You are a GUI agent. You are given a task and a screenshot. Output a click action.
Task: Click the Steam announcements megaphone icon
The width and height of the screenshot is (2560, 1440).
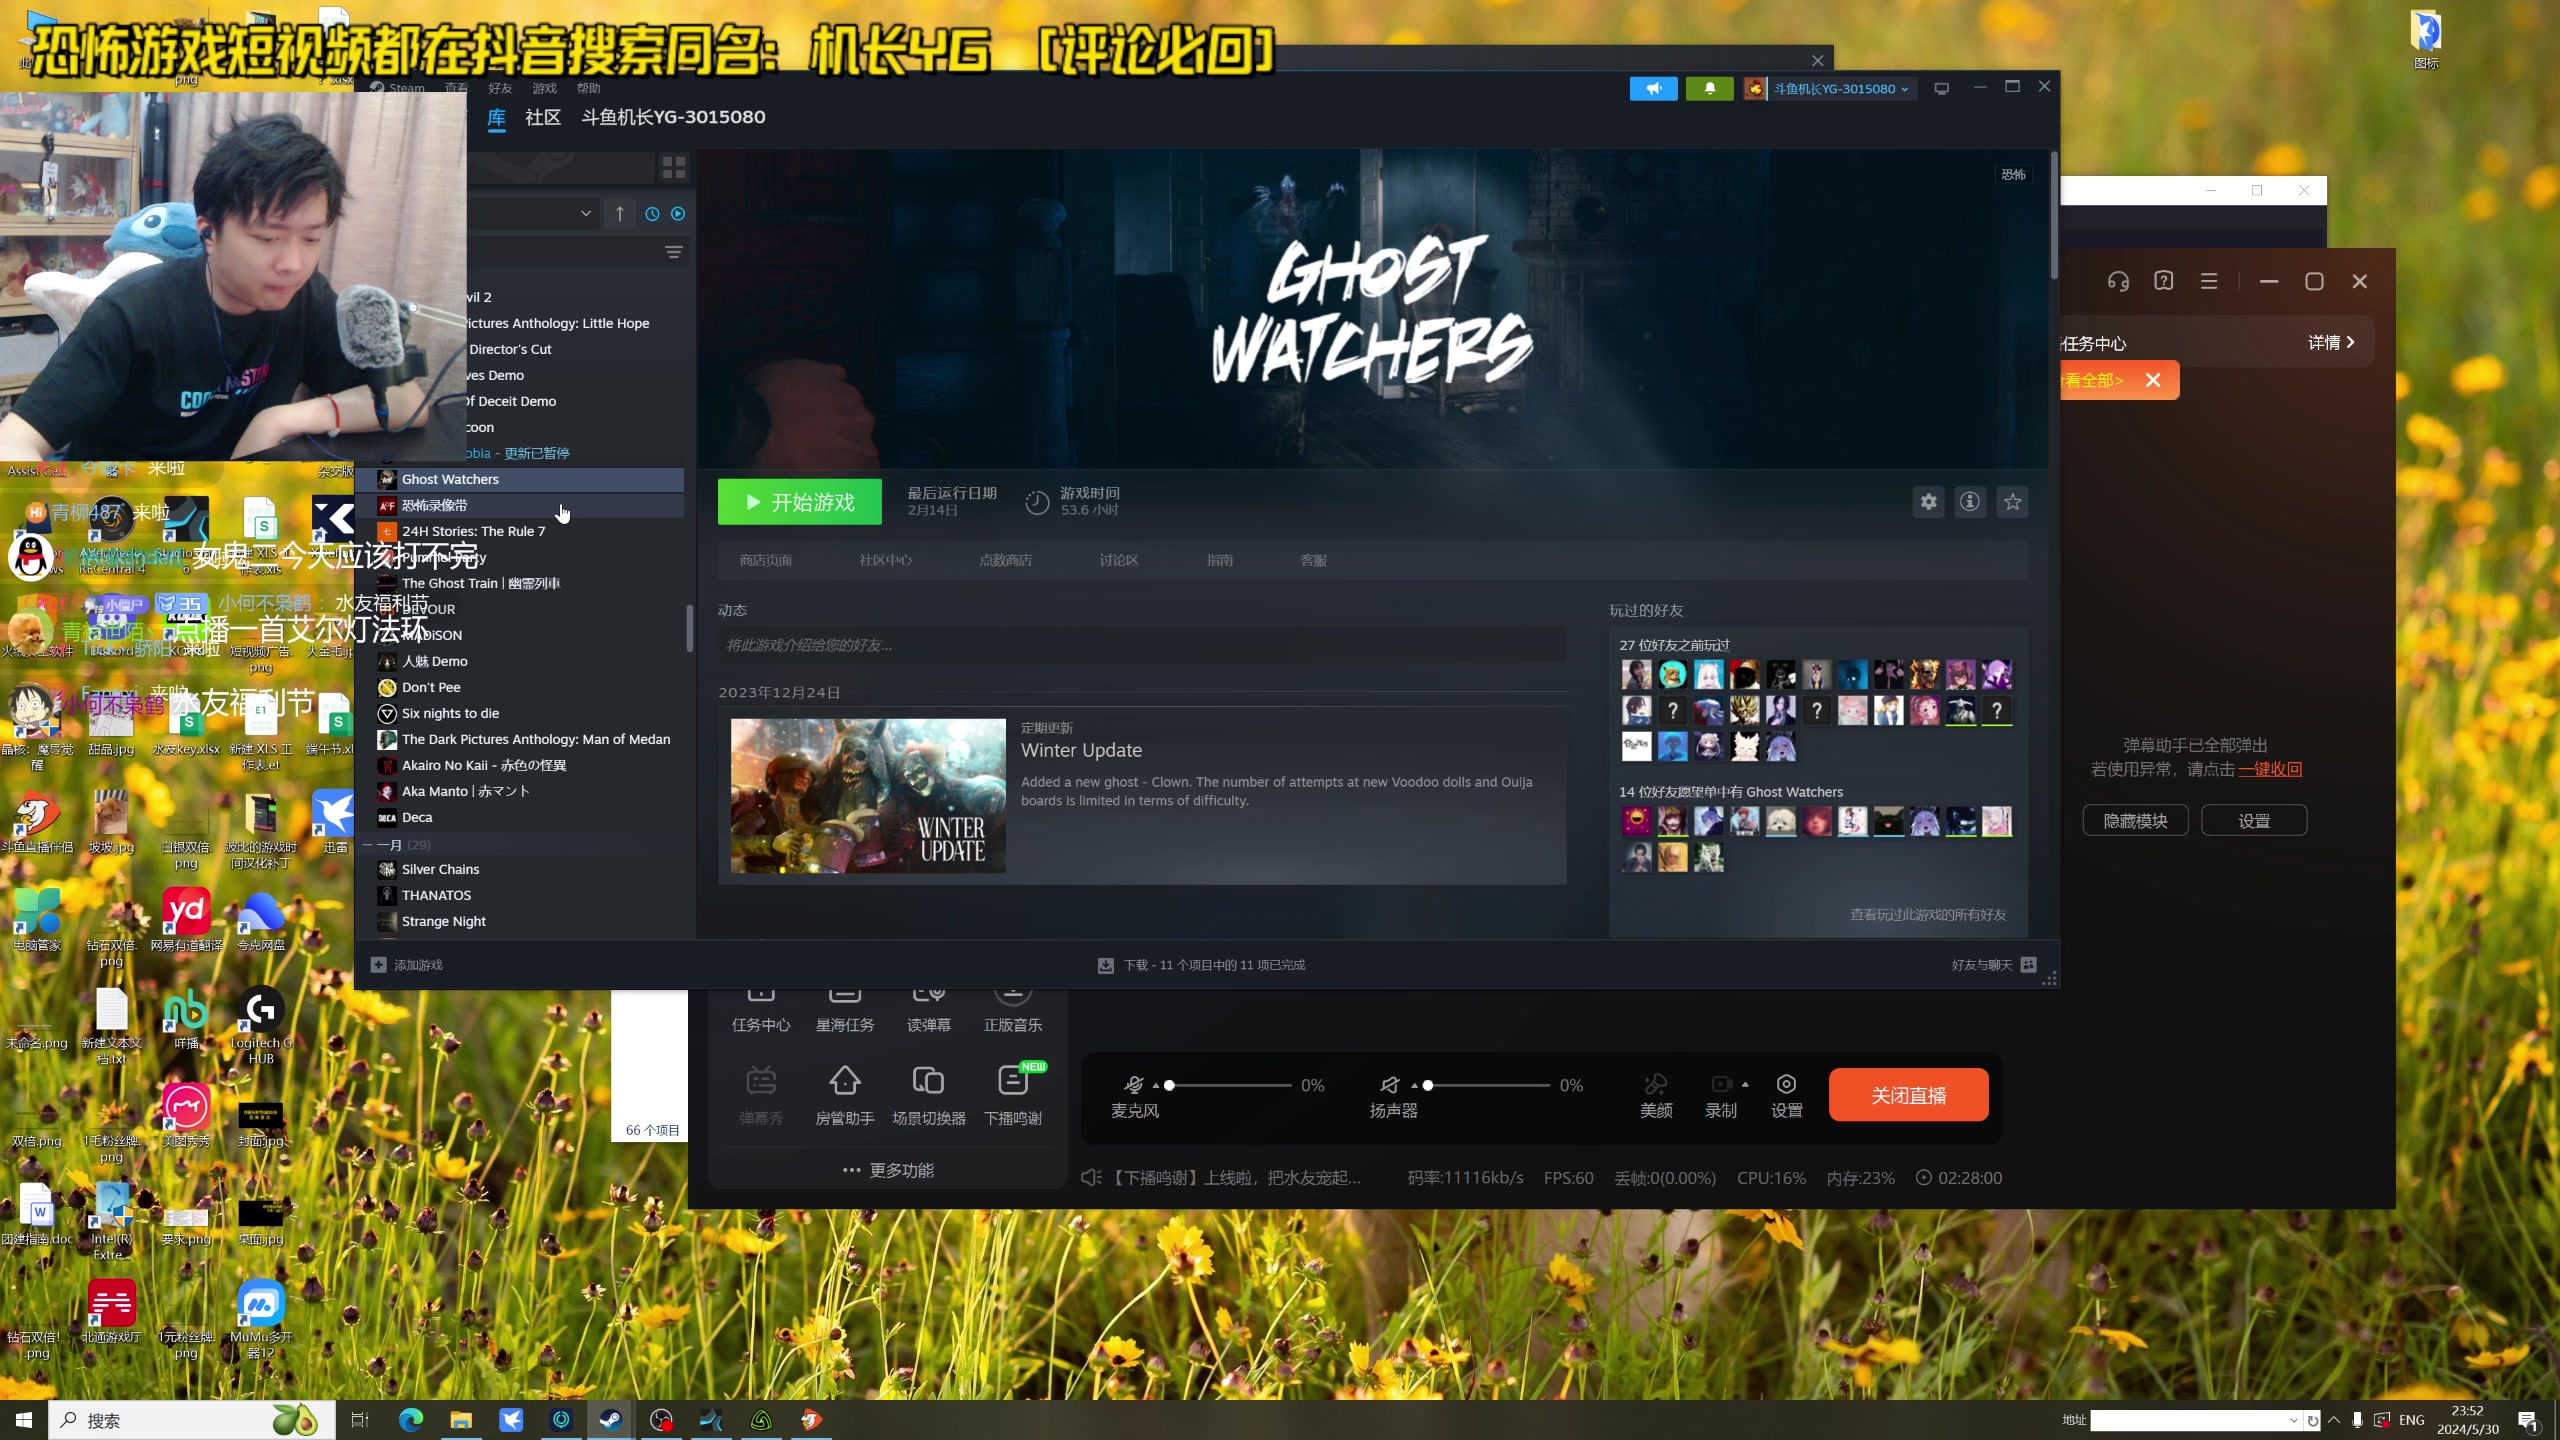click(x=1653, y=88)
